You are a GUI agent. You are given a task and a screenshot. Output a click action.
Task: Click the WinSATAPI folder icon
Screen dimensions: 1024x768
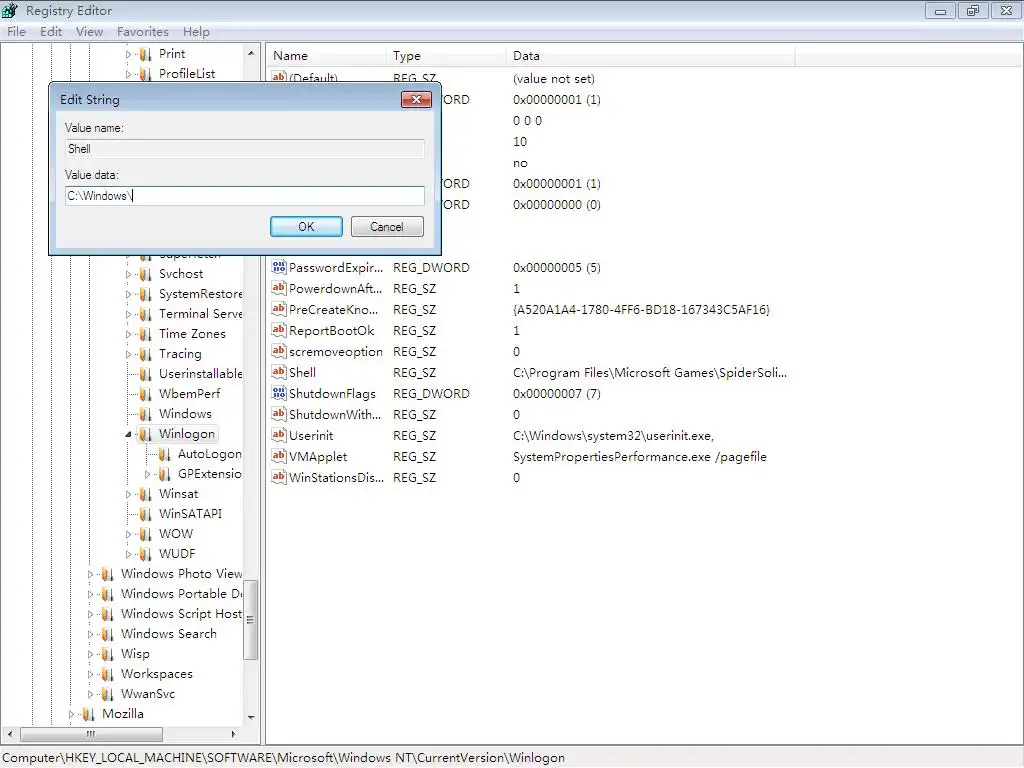(x=146, y=514)
